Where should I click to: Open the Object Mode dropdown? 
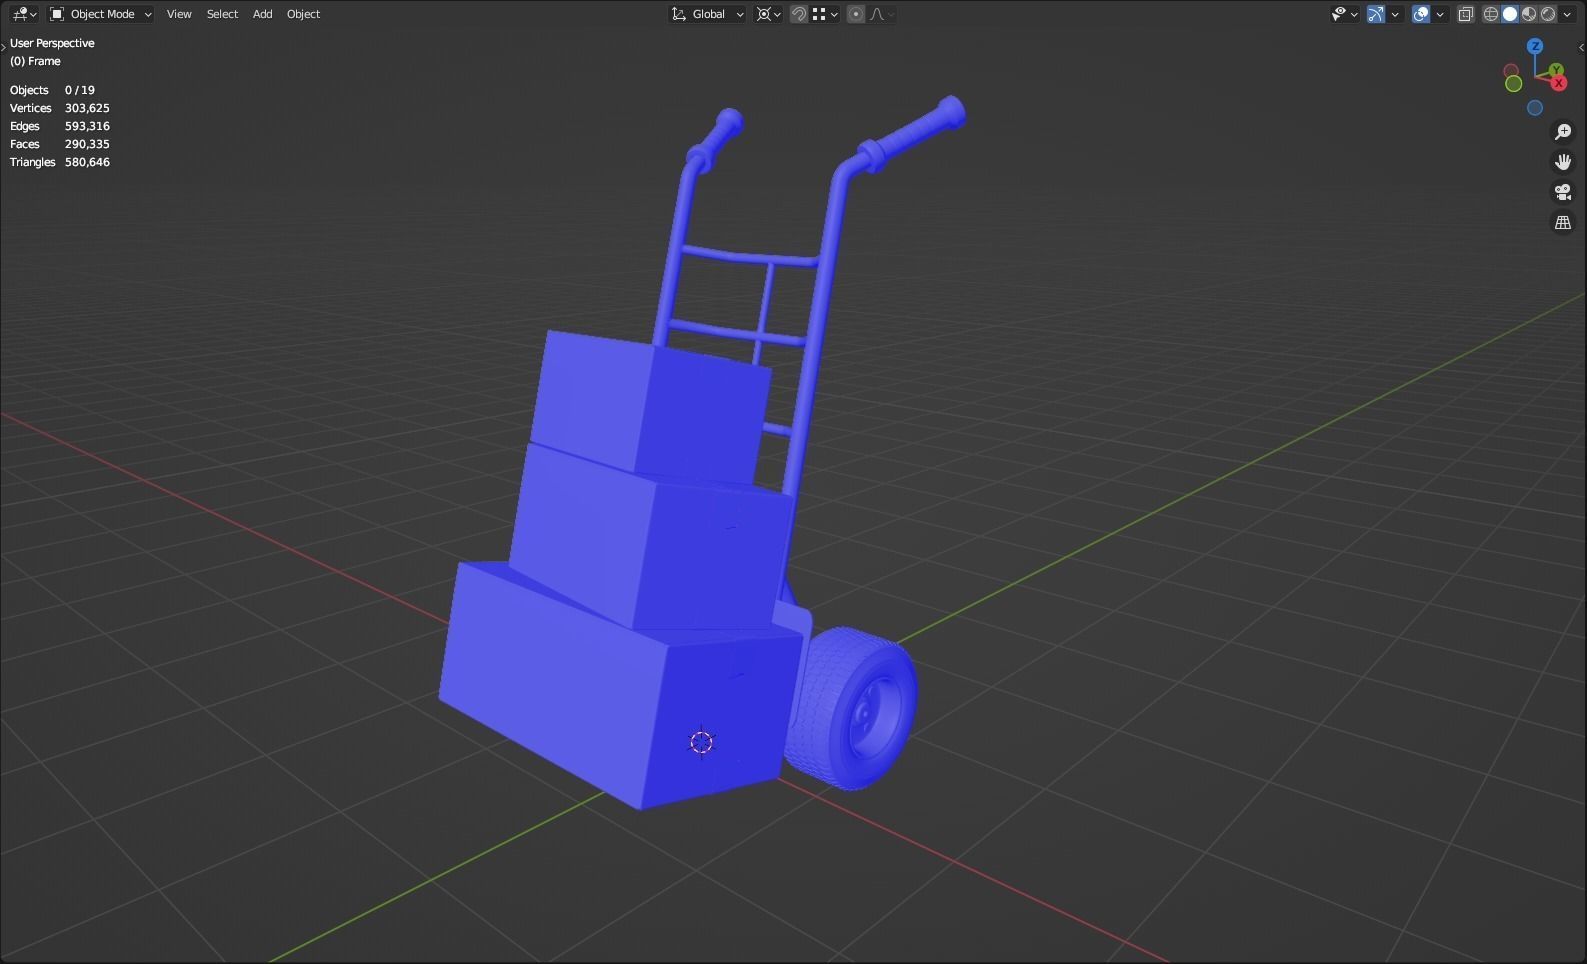point(101,14)
